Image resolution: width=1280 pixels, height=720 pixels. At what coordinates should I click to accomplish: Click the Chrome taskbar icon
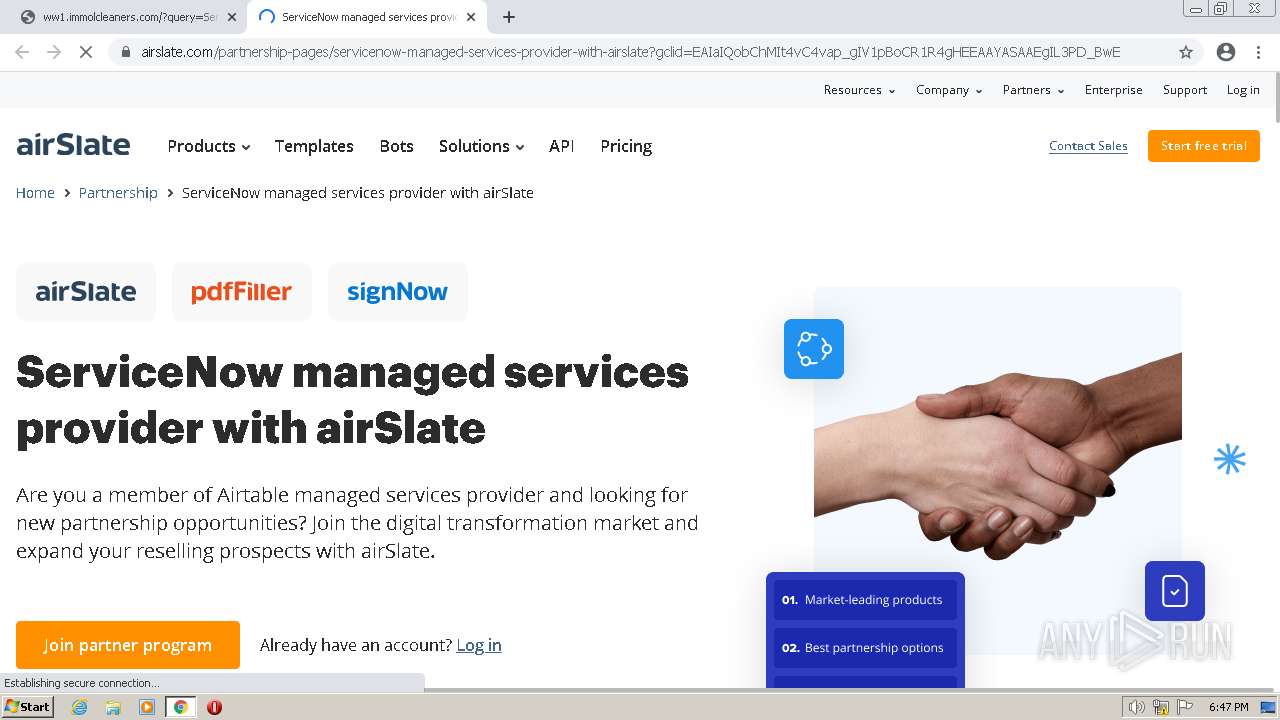180,707
